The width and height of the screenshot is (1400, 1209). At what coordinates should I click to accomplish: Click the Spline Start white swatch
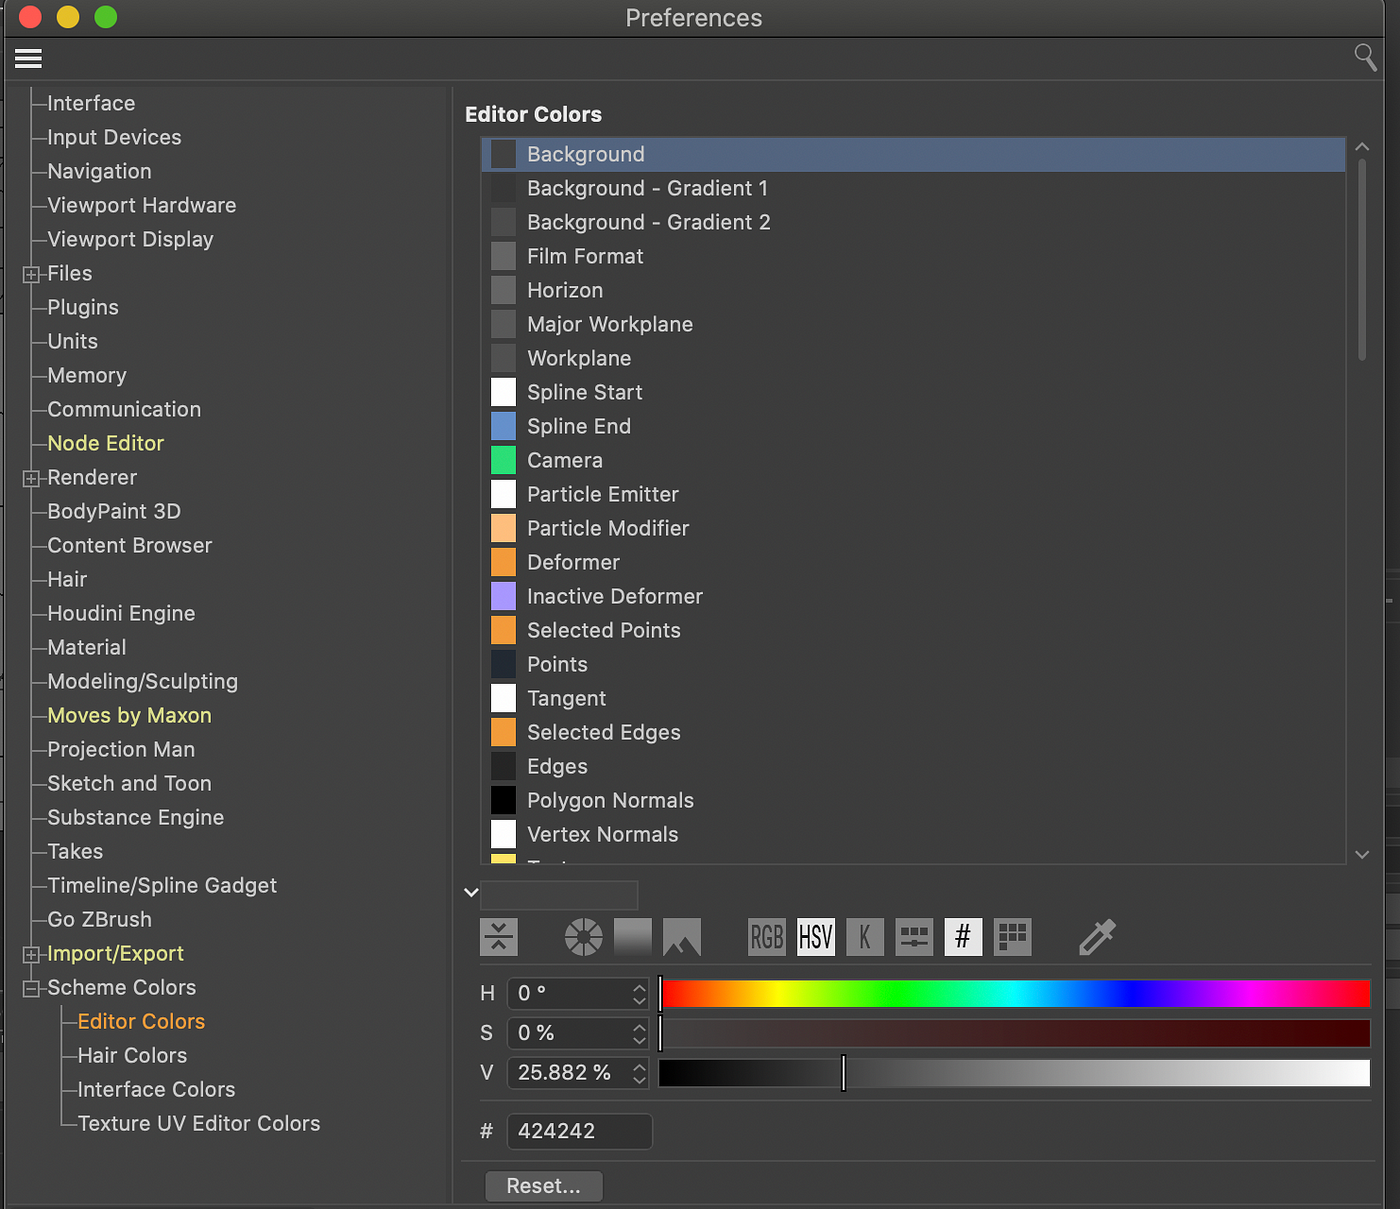tap(503, 392)
